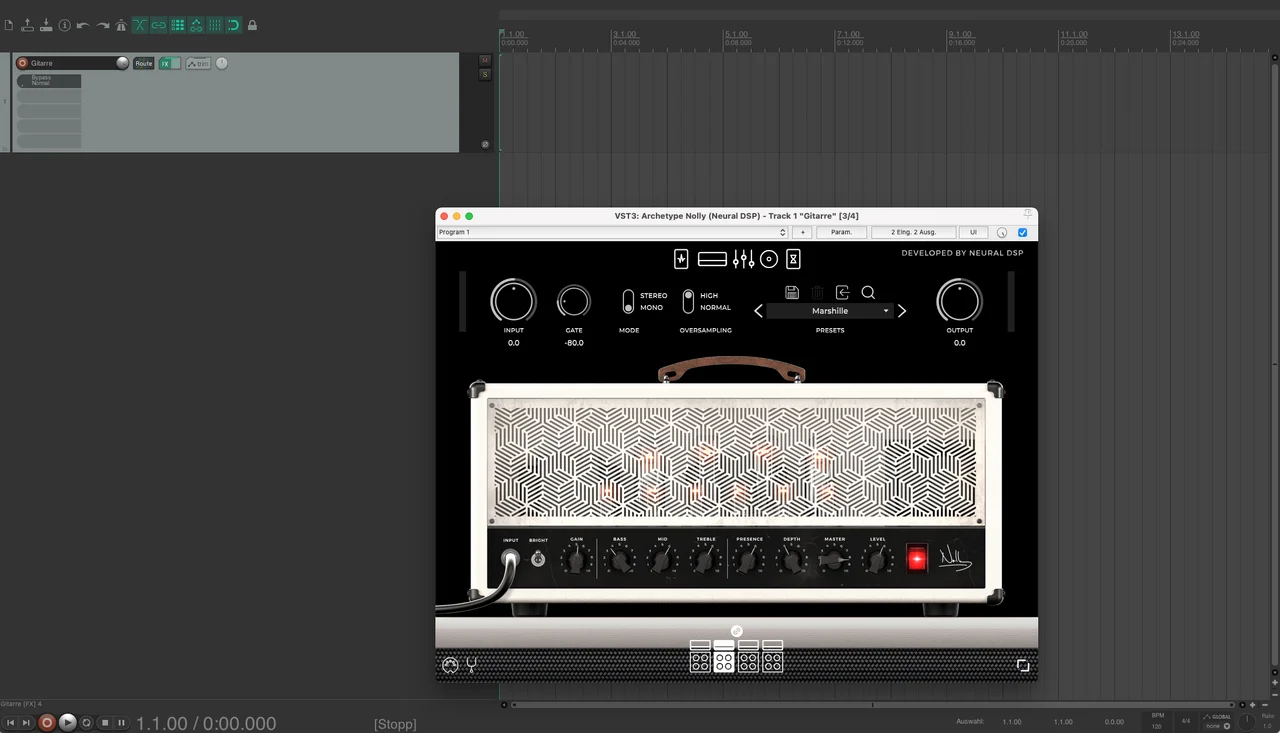Screen dimensions: 1280x733
Task: Click the UI button in plugin header
Action: [973, 232]
